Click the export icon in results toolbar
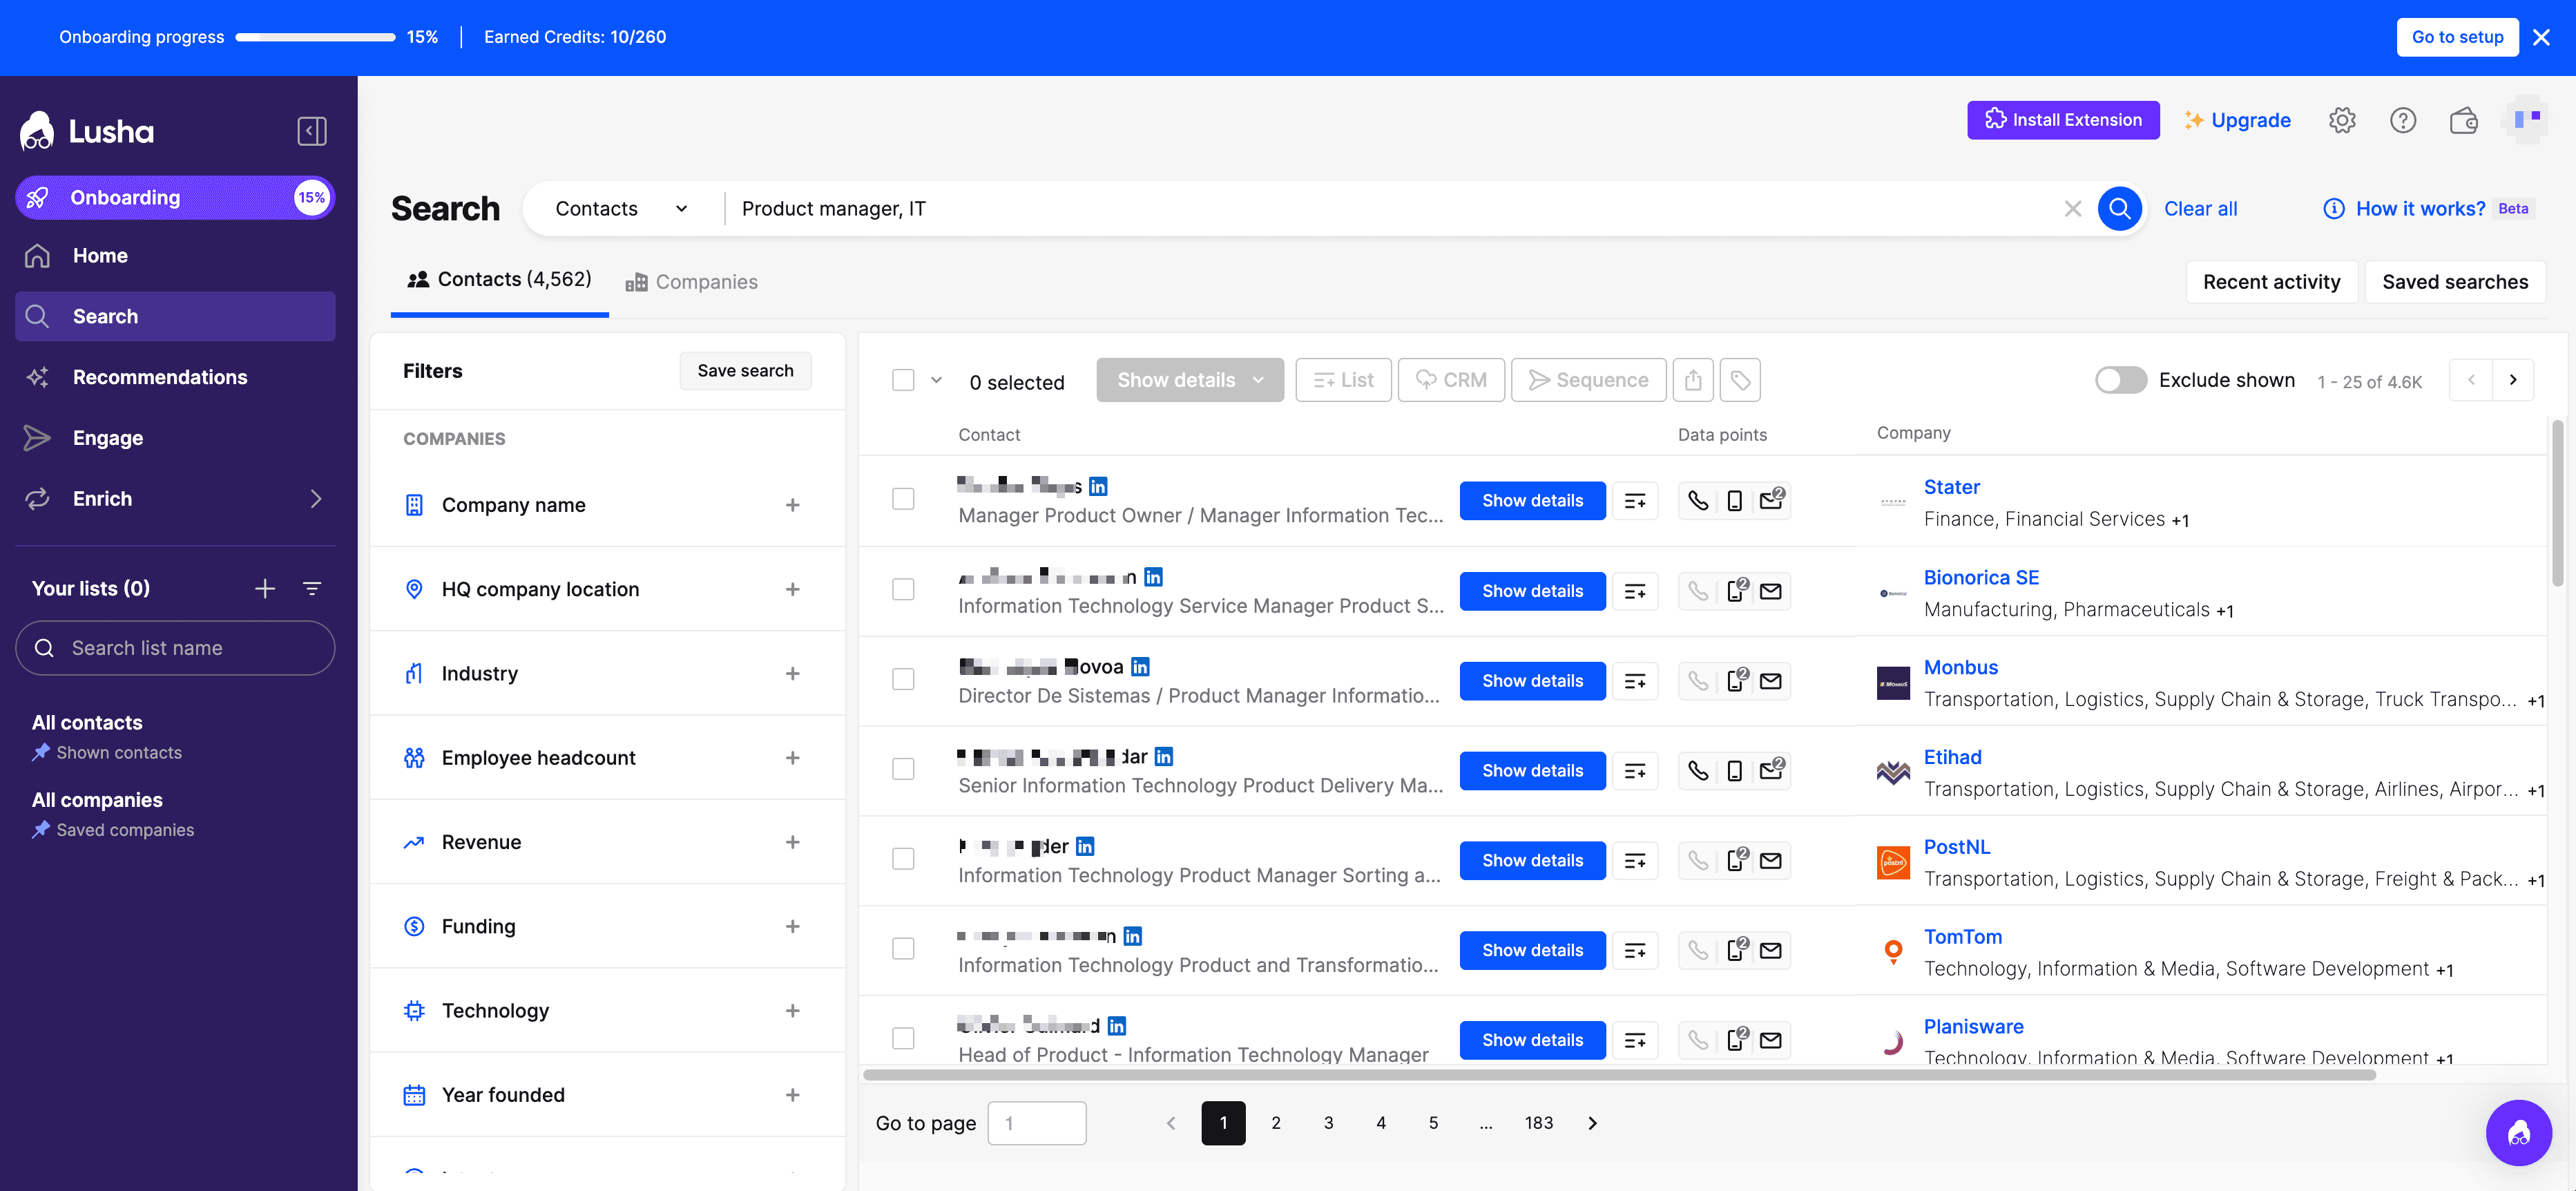 1693,380
